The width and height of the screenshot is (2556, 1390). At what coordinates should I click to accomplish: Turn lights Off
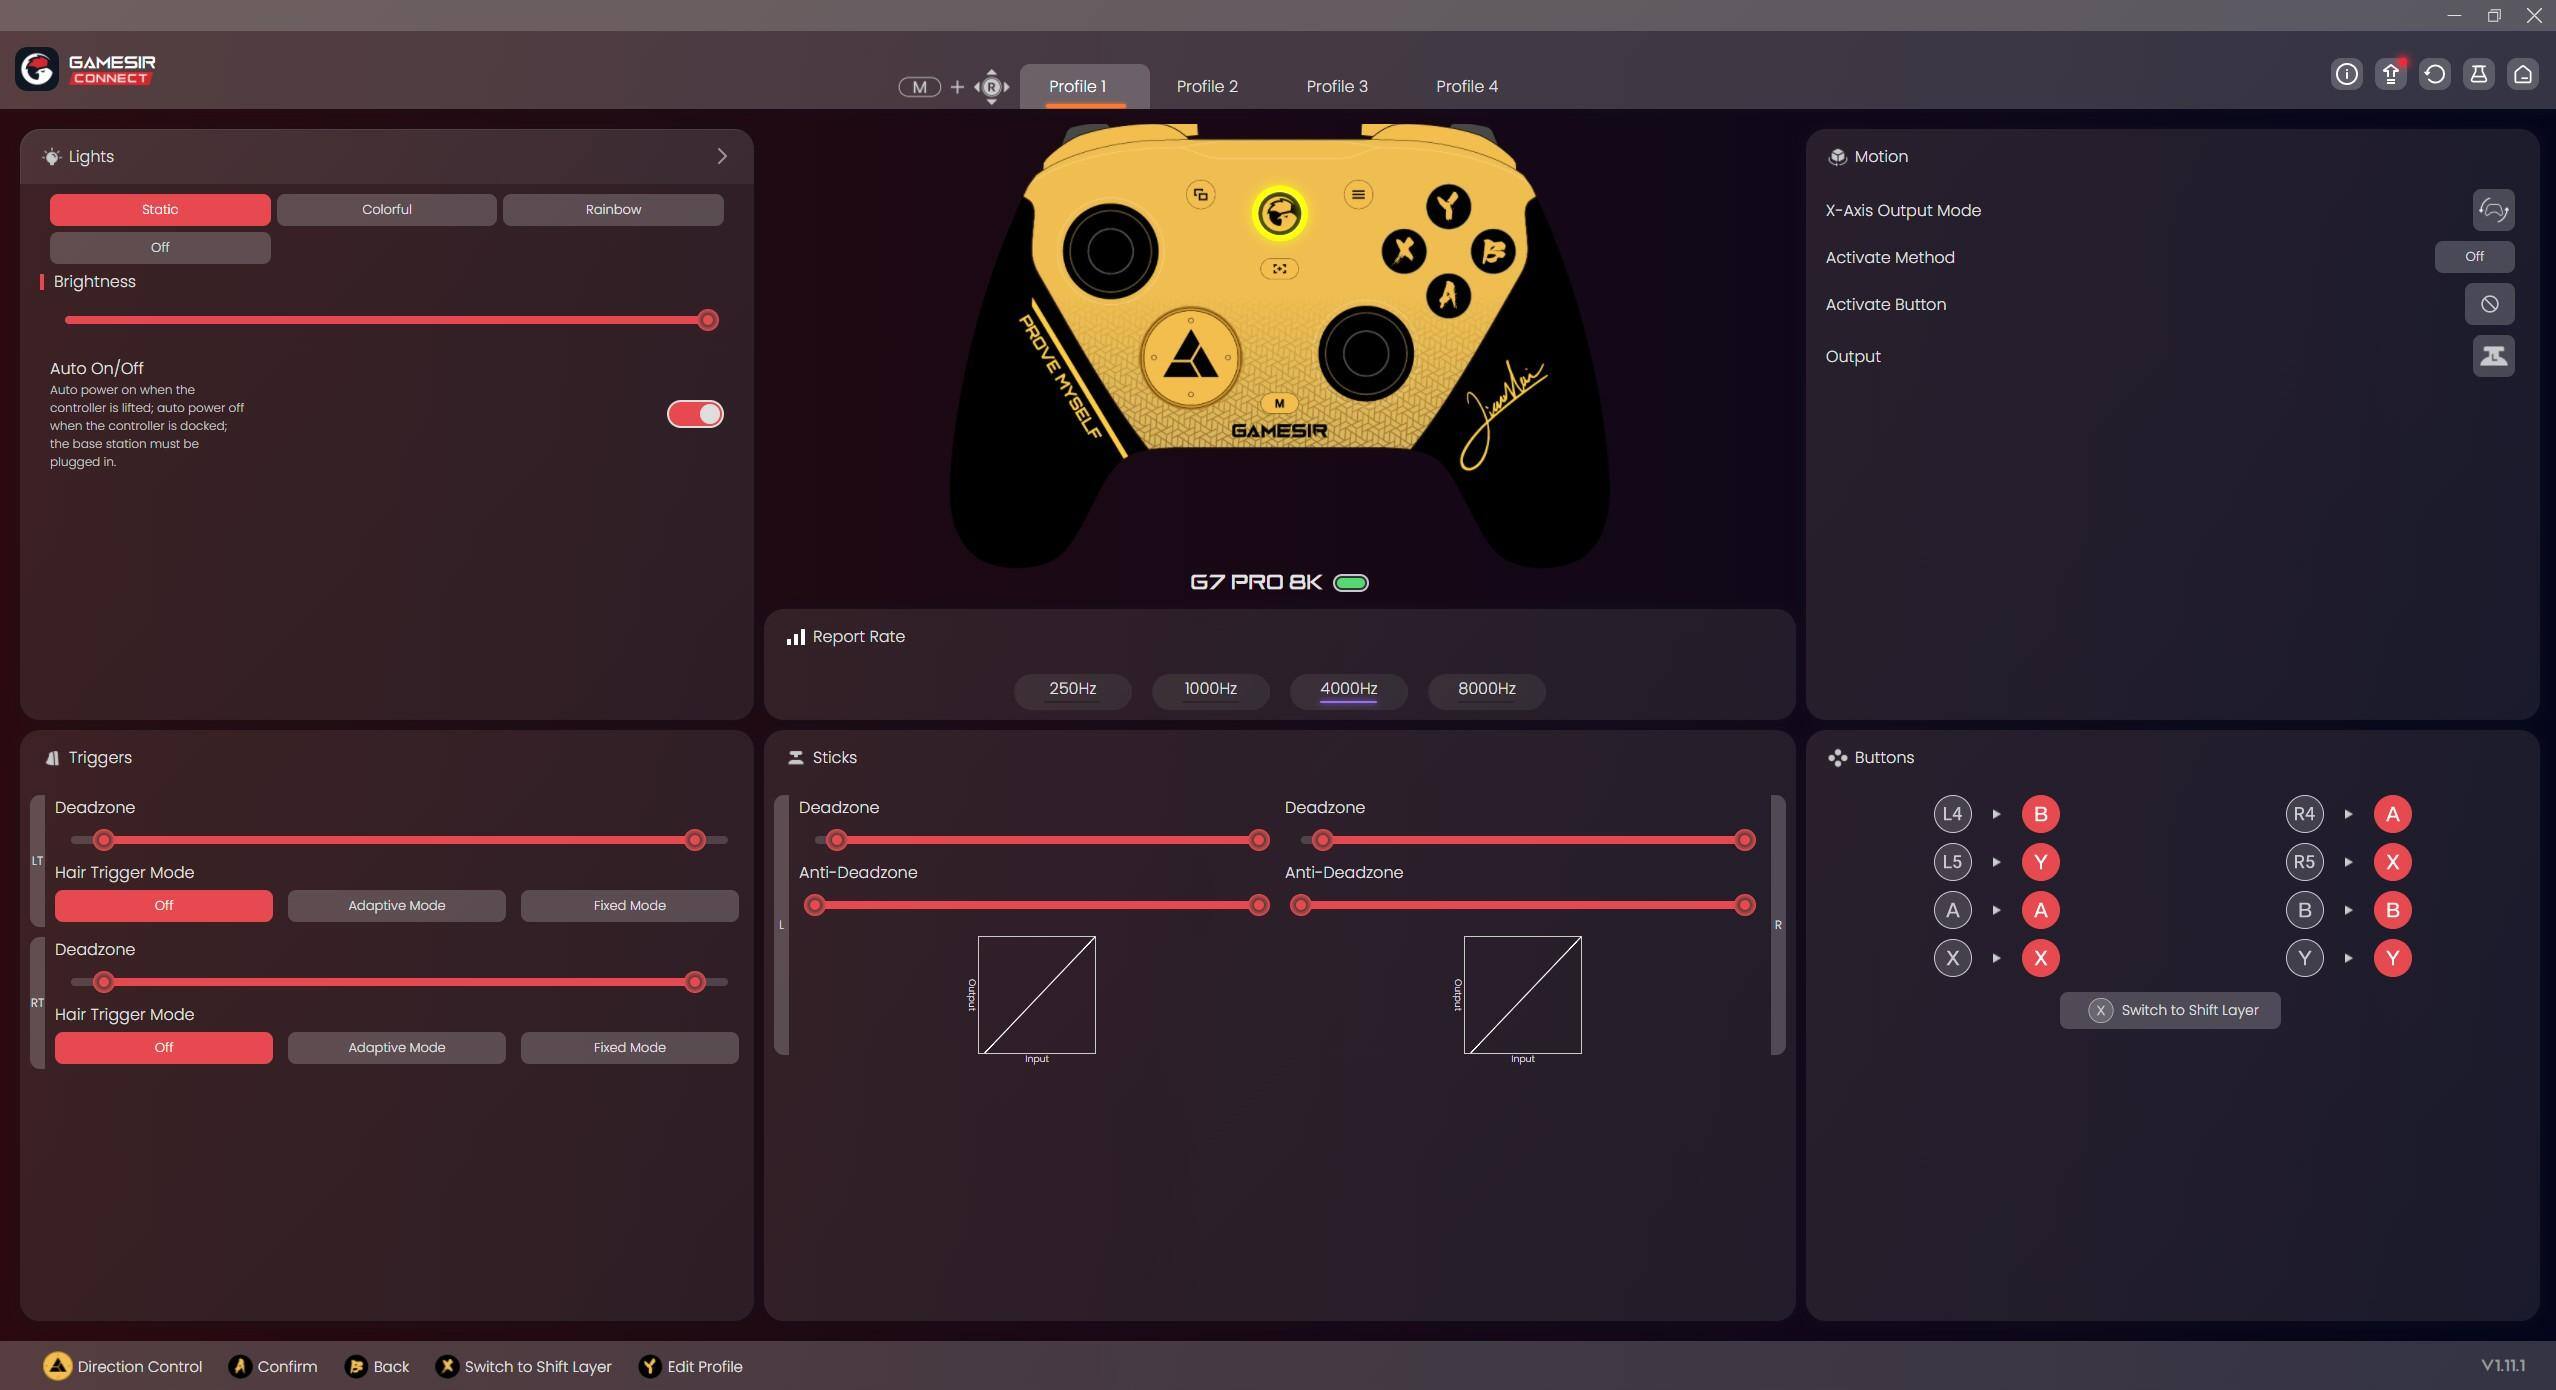click(x=160, y=248)
